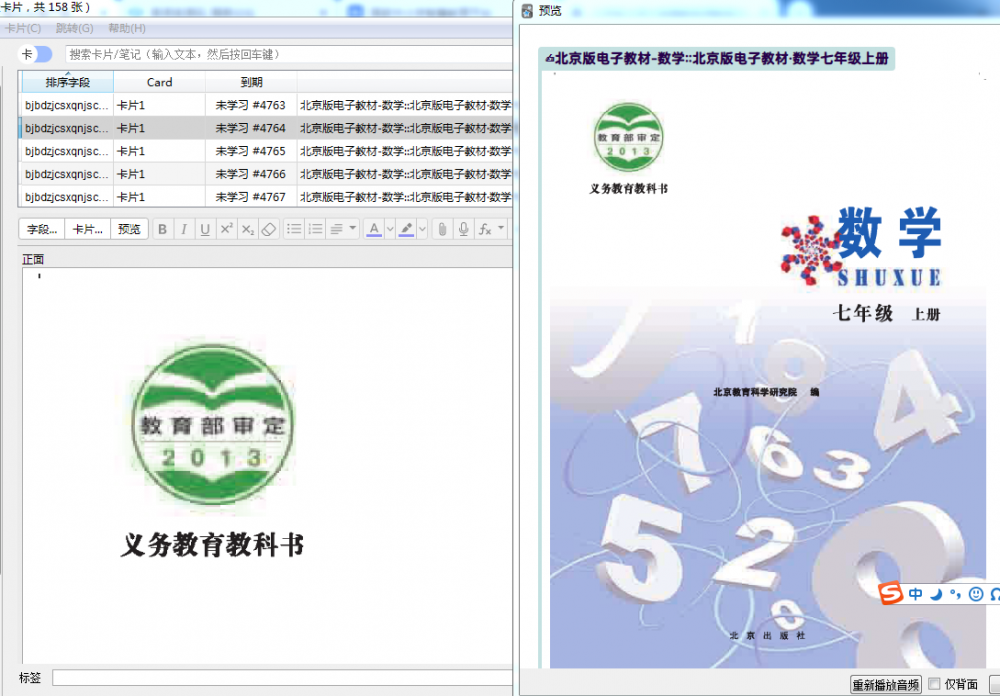Record audio with the microphone icon

pos(464,229)
